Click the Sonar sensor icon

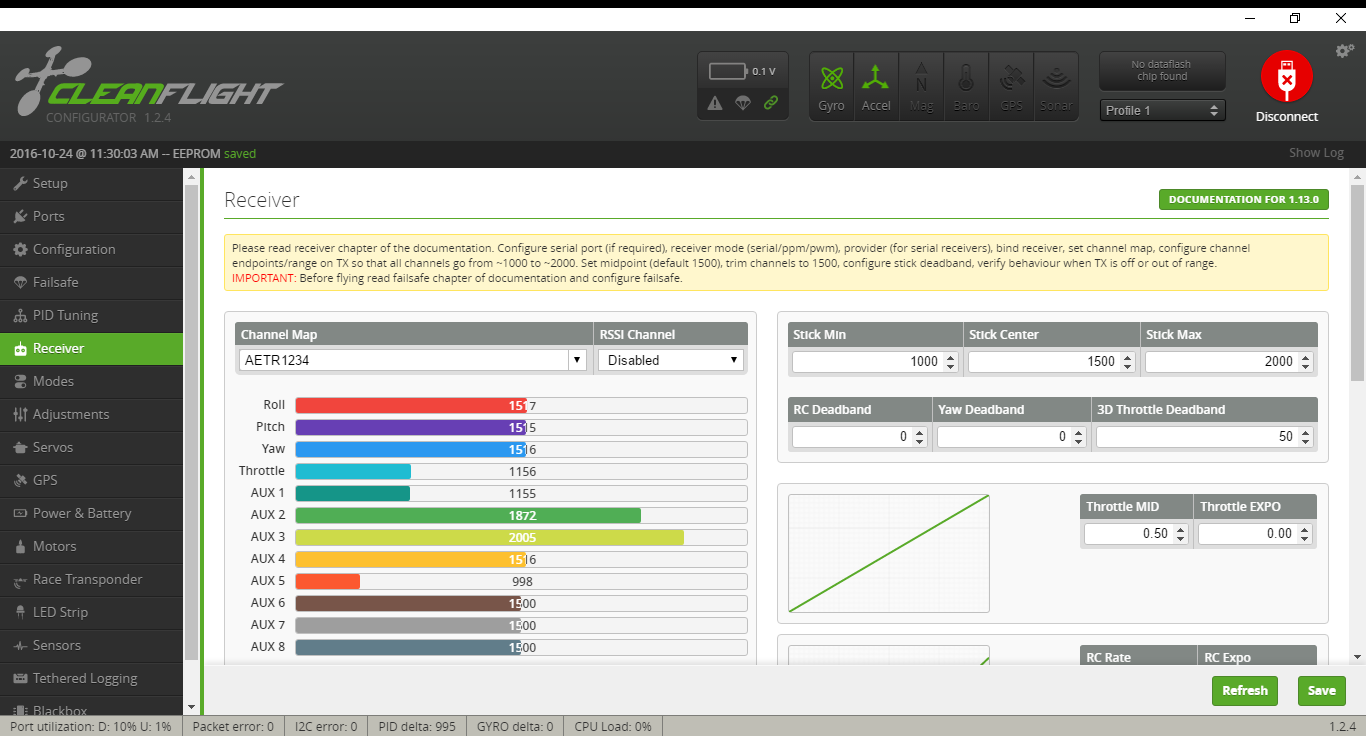[1056, 85]
